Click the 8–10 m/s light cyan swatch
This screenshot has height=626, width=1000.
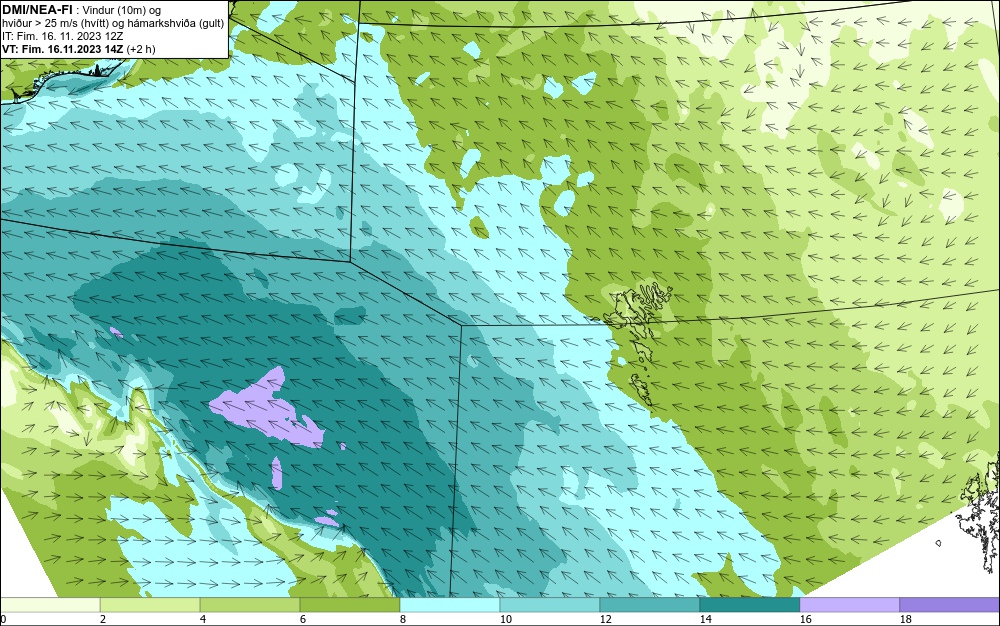coord(450,605)
